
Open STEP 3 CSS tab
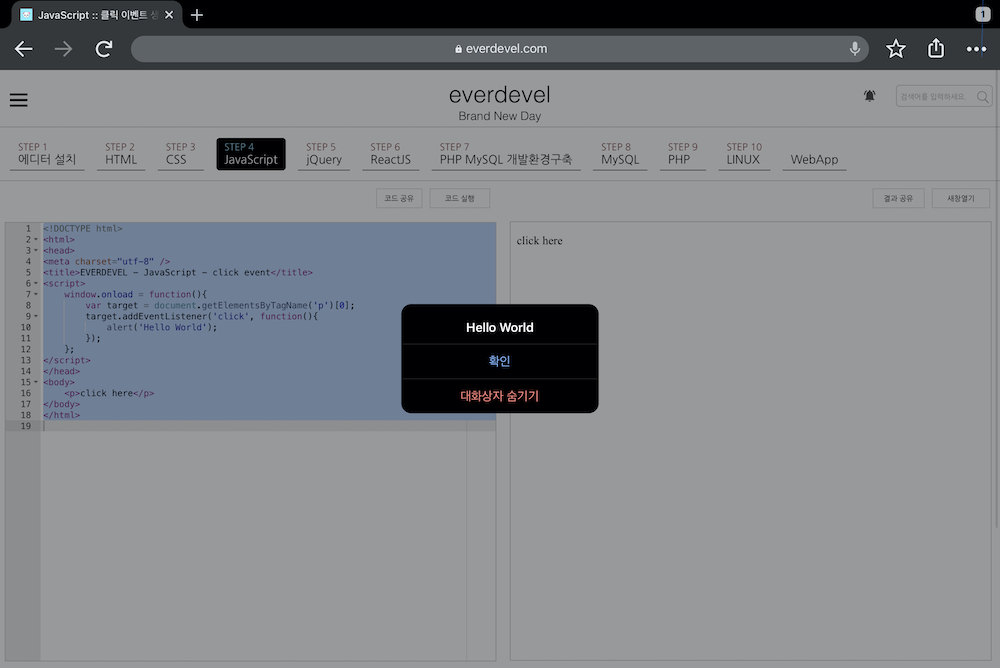(x=180, y=154)
